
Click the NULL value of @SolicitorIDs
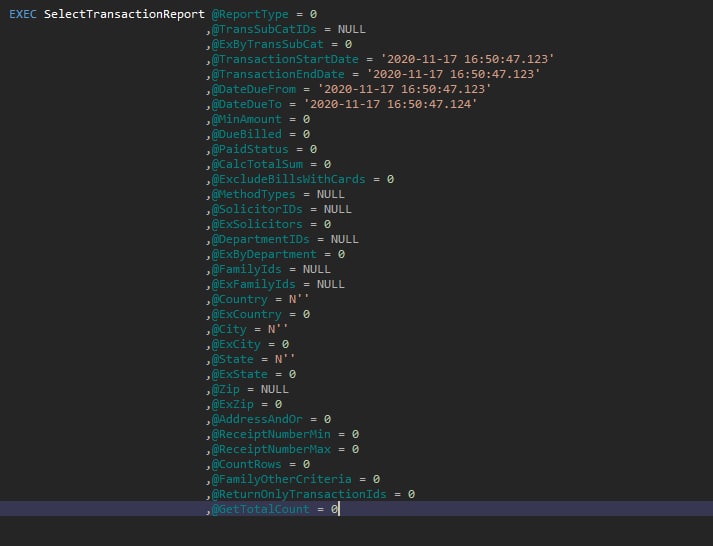tap(337, 209)
